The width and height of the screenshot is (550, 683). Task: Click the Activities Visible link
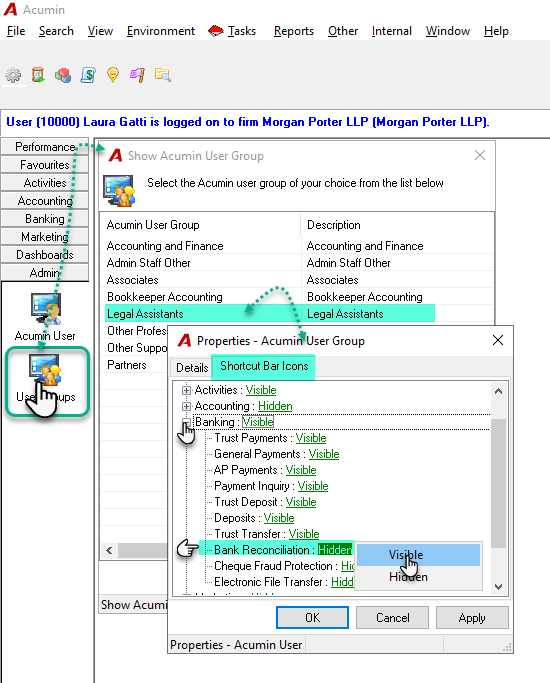coord(261,390)
